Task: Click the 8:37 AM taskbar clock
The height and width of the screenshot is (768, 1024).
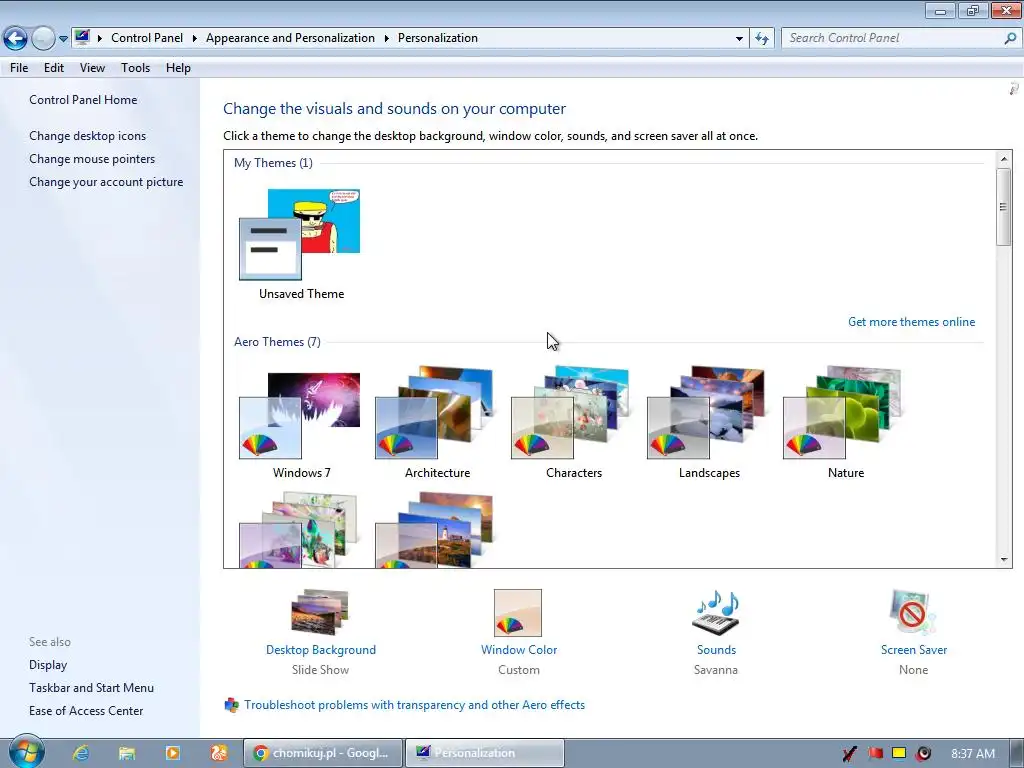Action: coord(973,754)
